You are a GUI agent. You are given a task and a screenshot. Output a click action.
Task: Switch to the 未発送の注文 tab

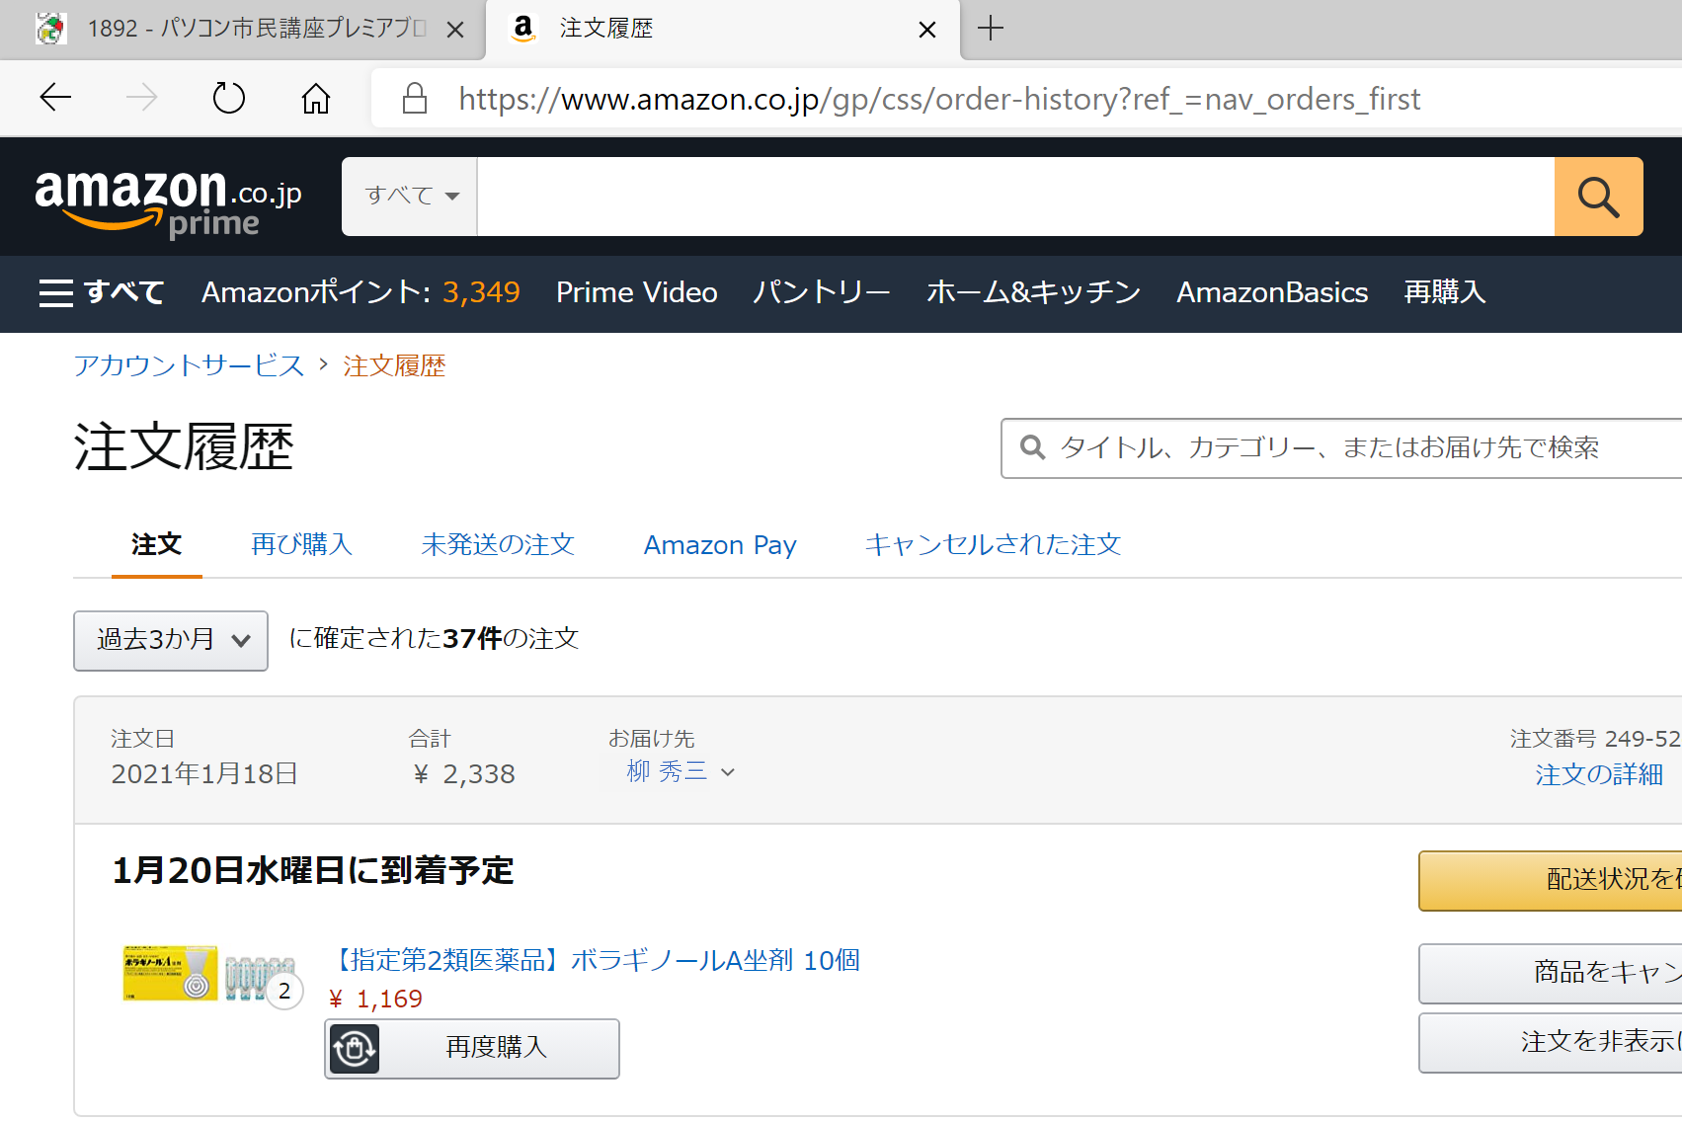pyautogui.click(x=498, y=544)
